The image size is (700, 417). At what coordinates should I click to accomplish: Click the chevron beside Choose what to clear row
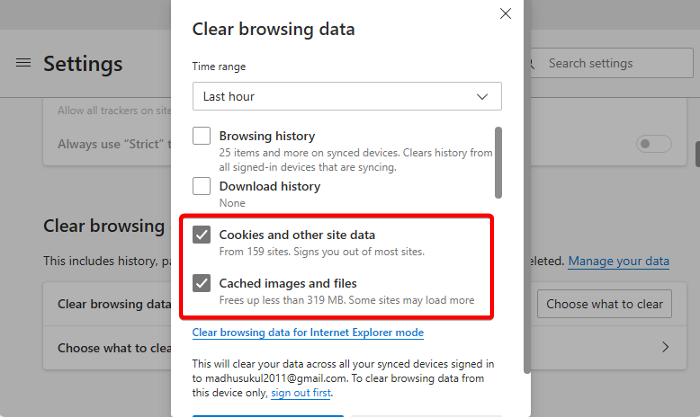pyautogui.click(x=666, y=348)
